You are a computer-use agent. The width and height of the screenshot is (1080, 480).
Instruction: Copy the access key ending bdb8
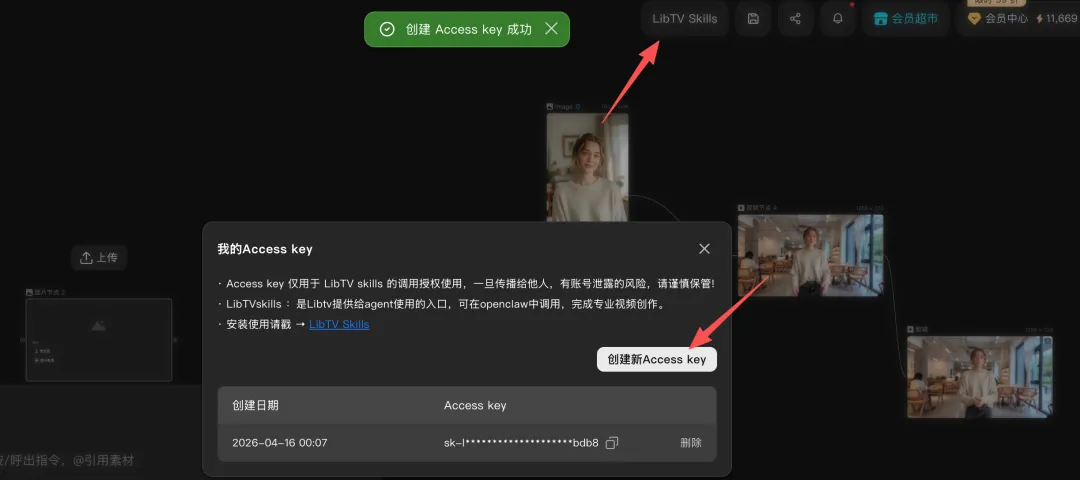612,443
